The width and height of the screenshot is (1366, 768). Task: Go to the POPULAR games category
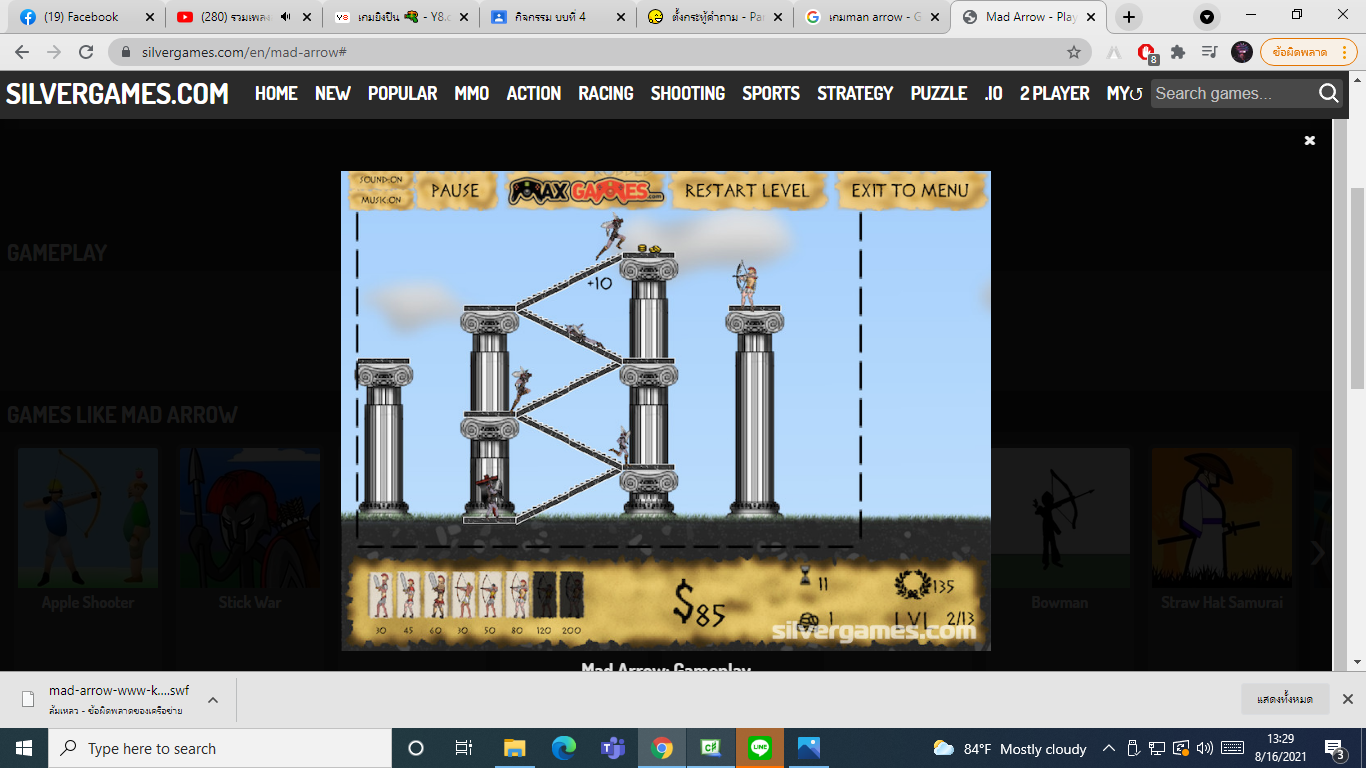[x=403, y=93]
